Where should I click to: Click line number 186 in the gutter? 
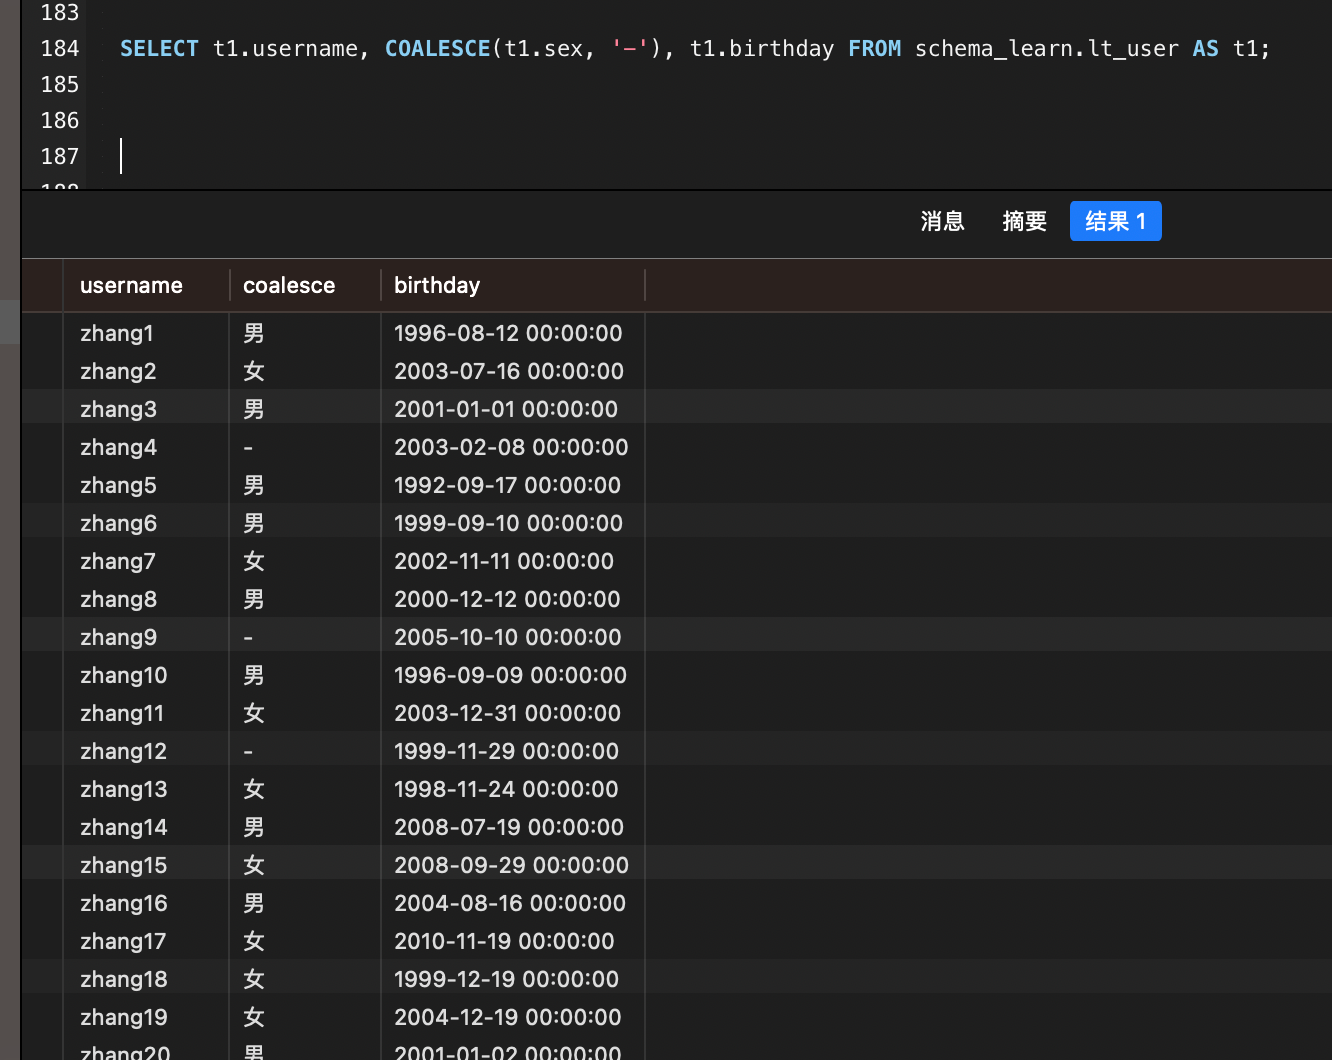(59, 120)
